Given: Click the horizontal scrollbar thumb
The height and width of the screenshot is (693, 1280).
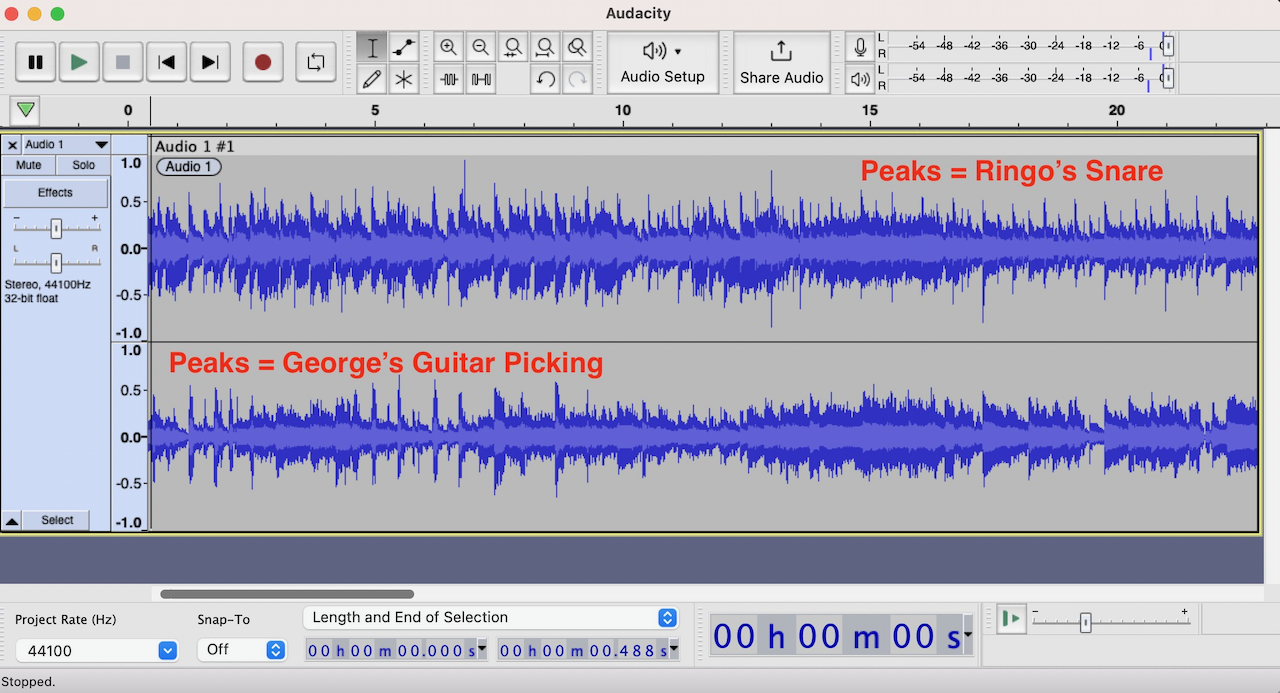Looking at the screenshot, I should (x=287, y=594).
